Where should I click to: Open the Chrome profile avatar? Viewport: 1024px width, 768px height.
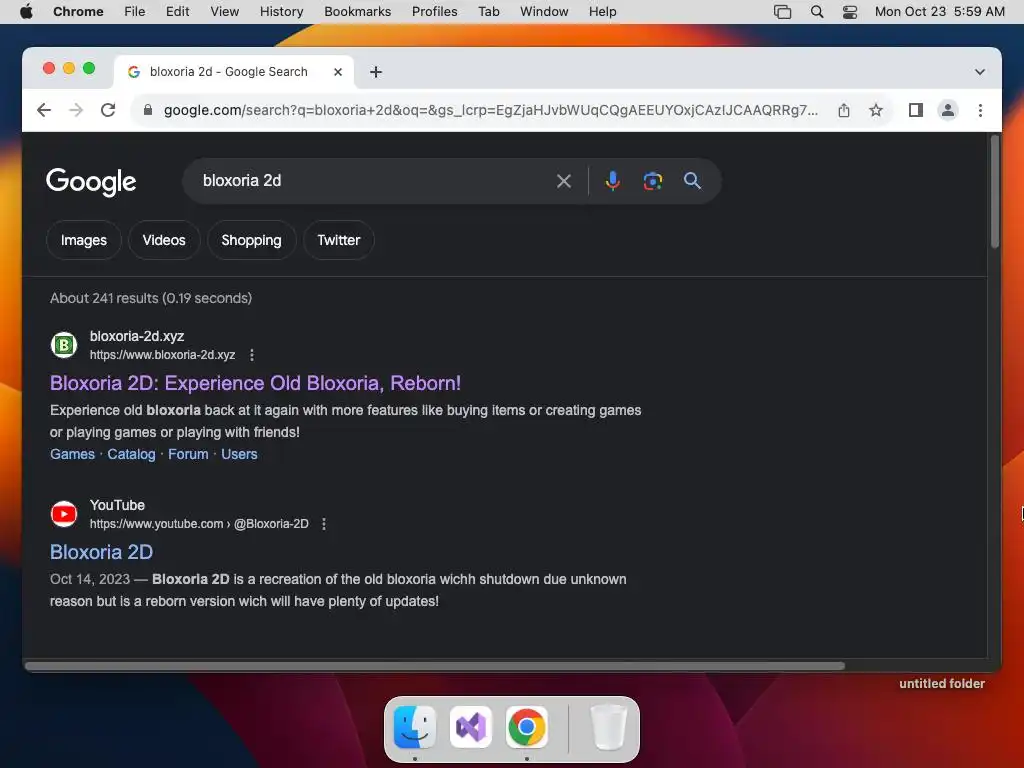tap(948, 110)
